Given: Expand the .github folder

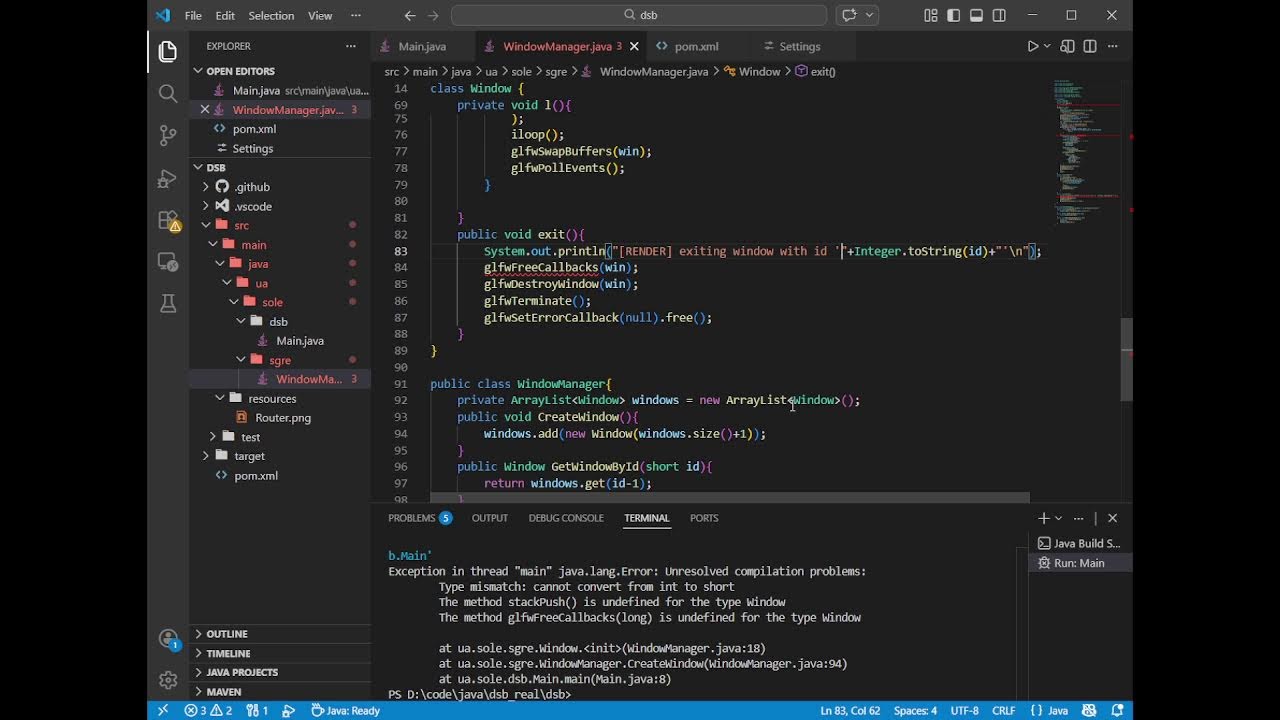Looking at the screenshot, I should (252, 187).
